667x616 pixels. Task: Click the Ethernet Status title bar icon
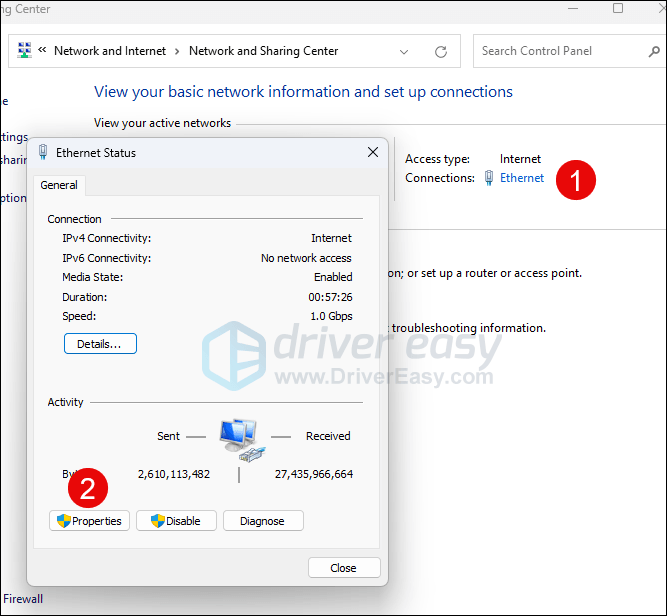[x=43, y=153]
